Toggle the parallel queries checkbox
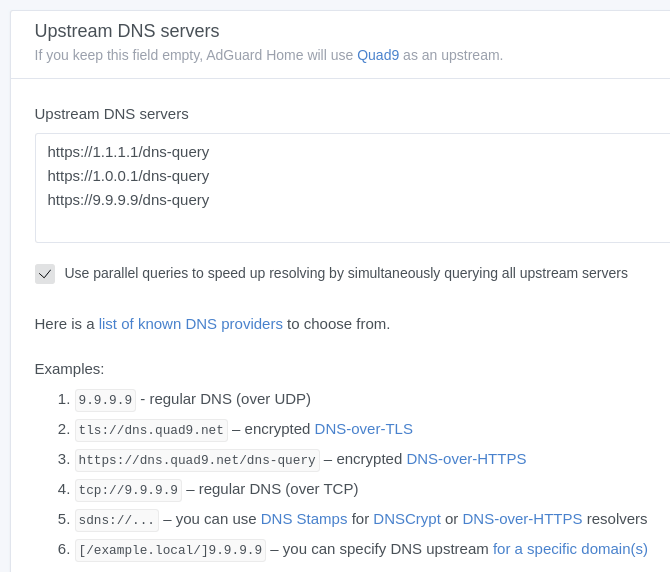The height and width of the screenshot is (572, 670). pyautogui.click(x=45, y=274)
